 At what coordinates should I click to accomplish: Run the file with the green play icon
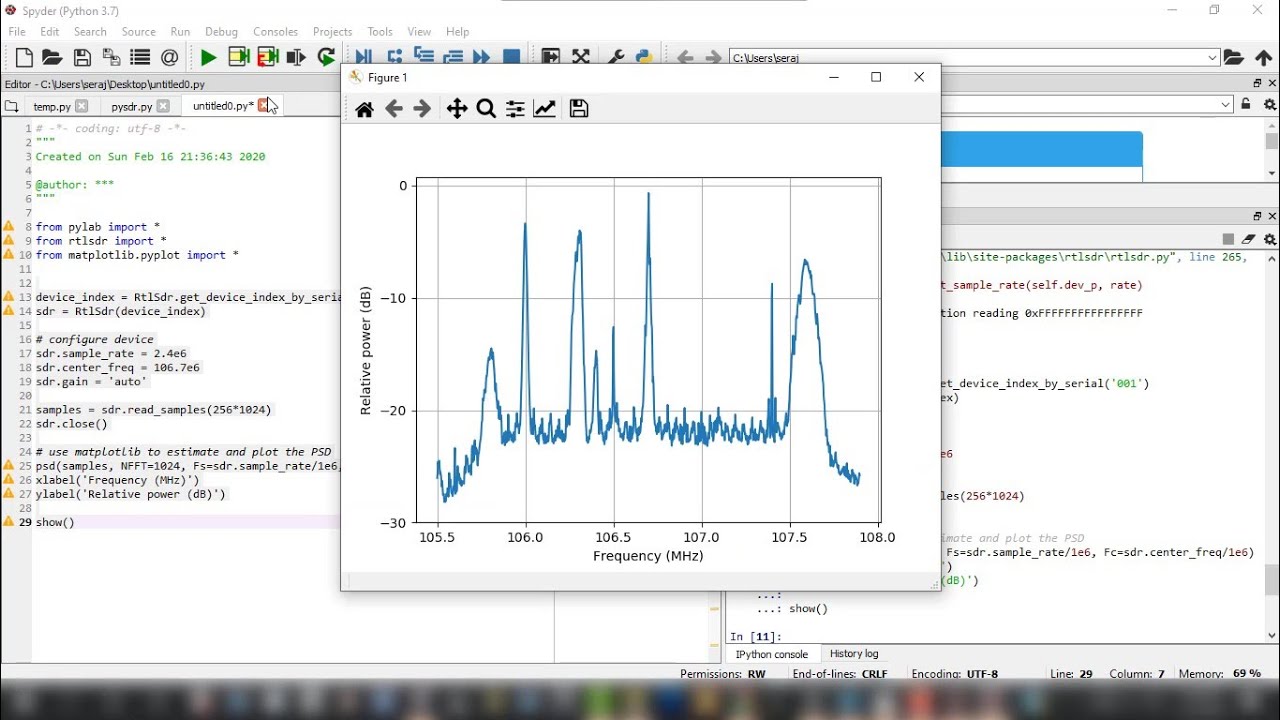pos(208,58)
